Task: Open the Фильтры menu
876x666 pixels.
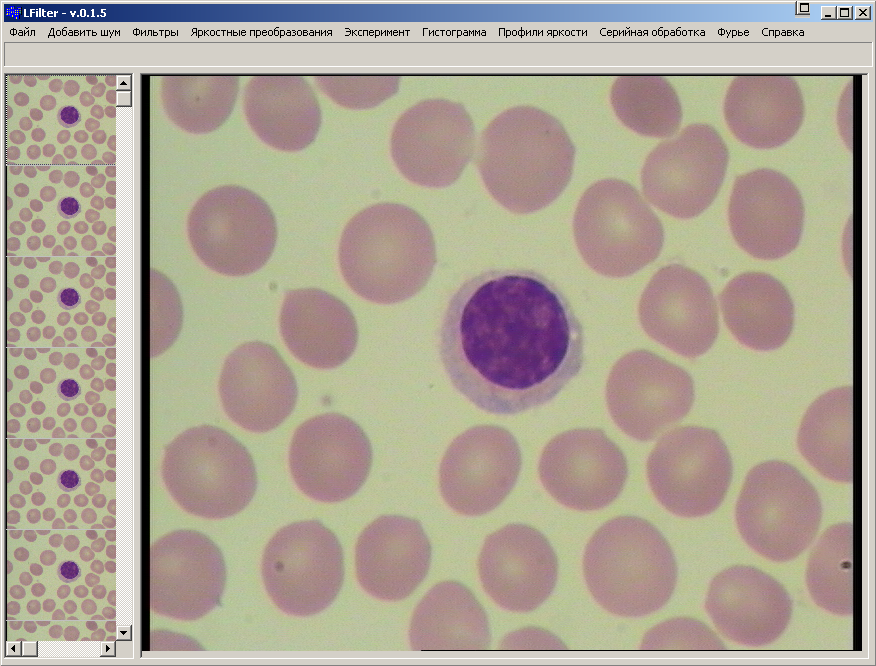Action: point(155,32)
